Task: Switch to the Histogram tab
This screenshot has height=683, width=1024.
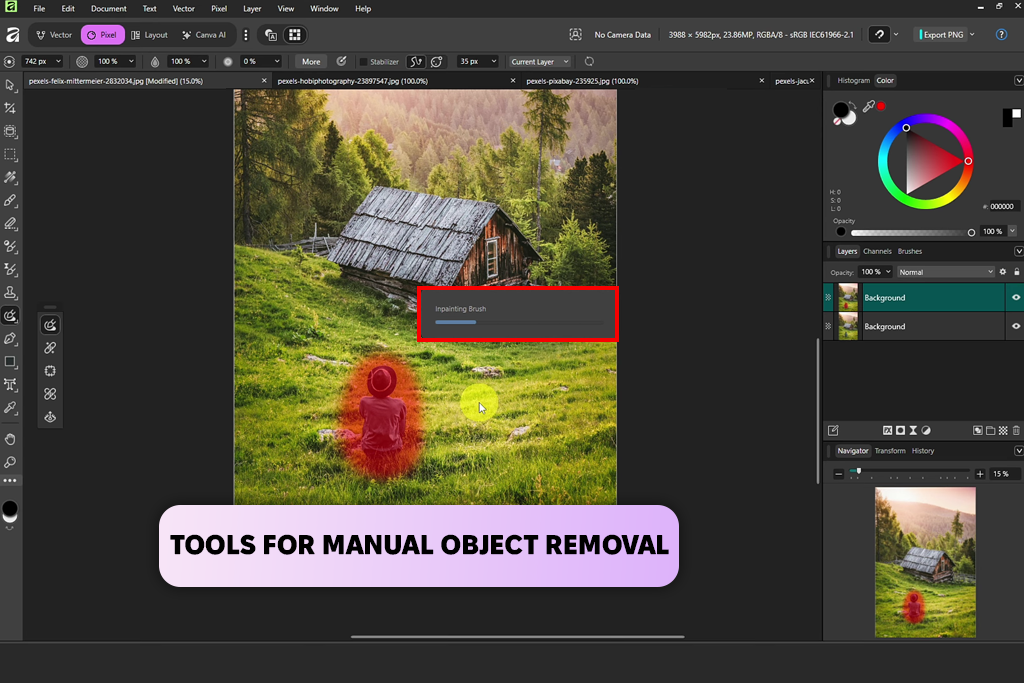Action: coord(854,80)
